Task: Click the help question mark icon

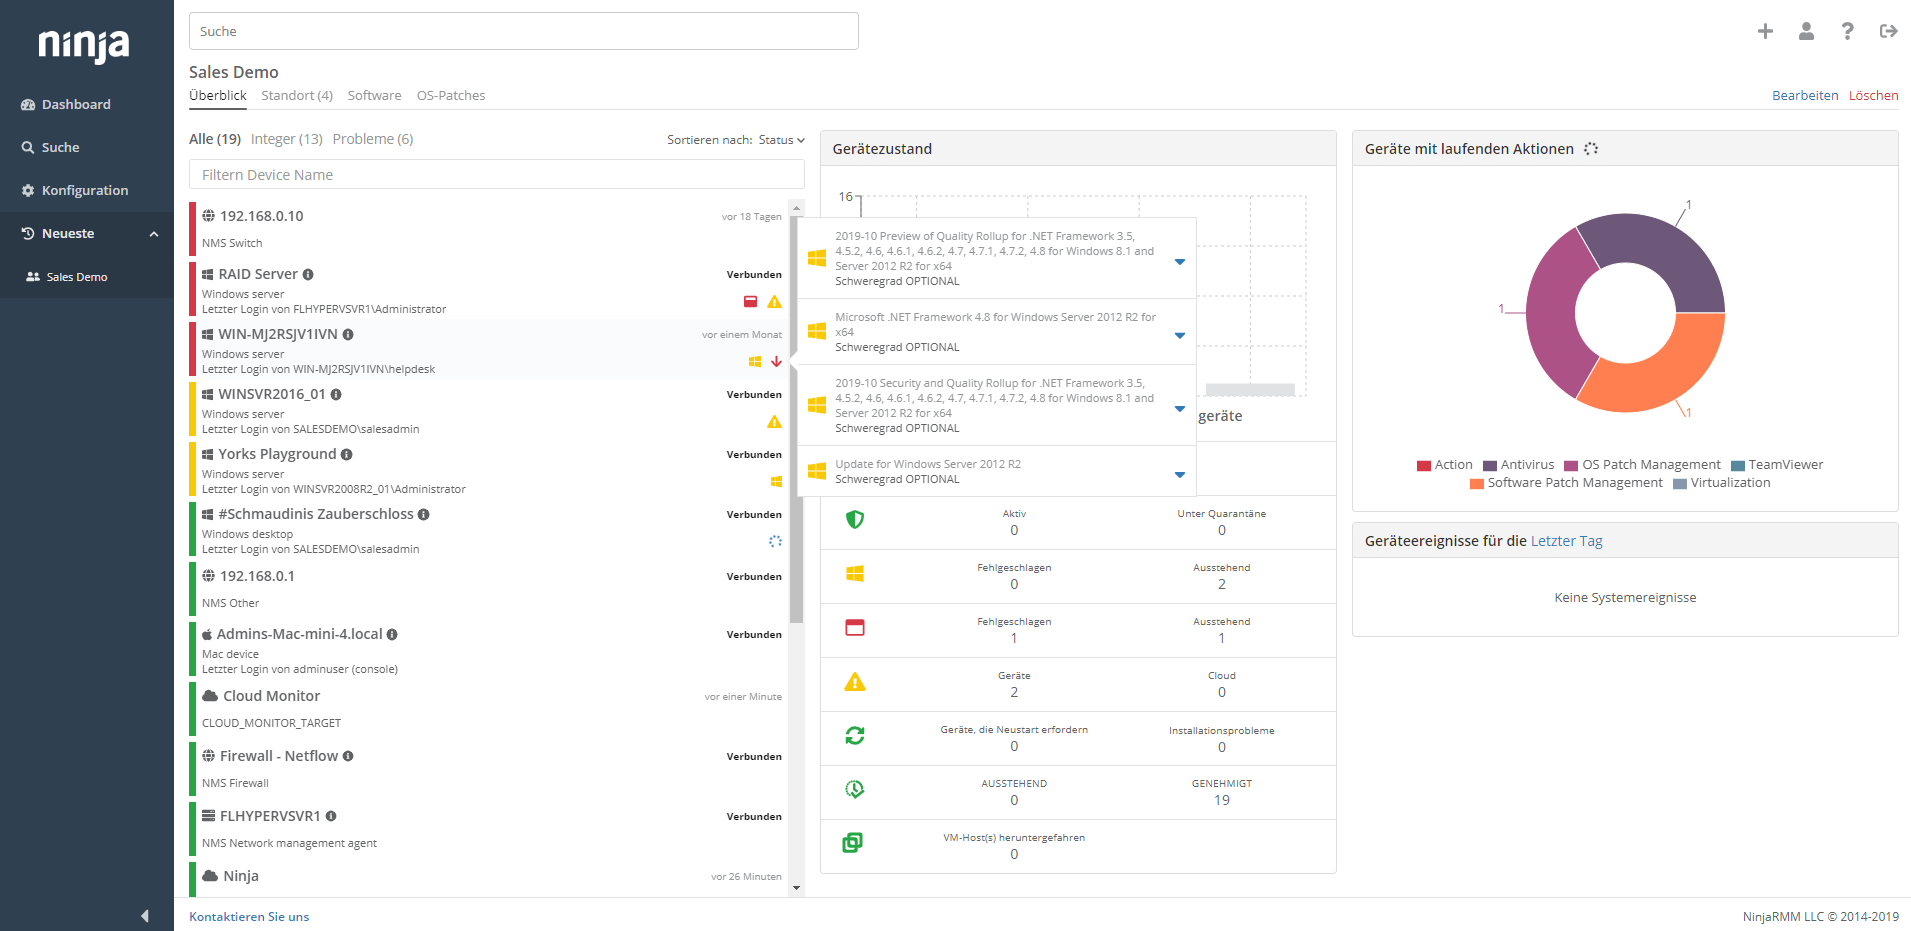Action: click(x=1847, y=32)
